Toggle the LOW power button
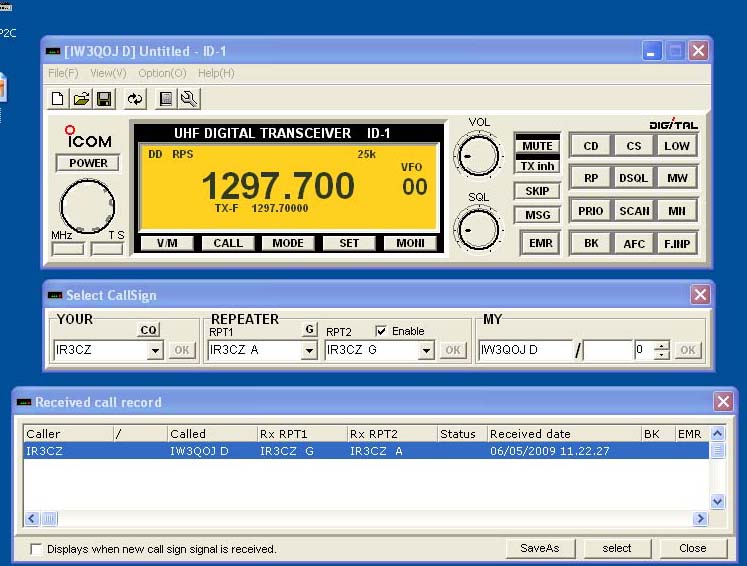This screenshot has height=566, width=747. 676,146
